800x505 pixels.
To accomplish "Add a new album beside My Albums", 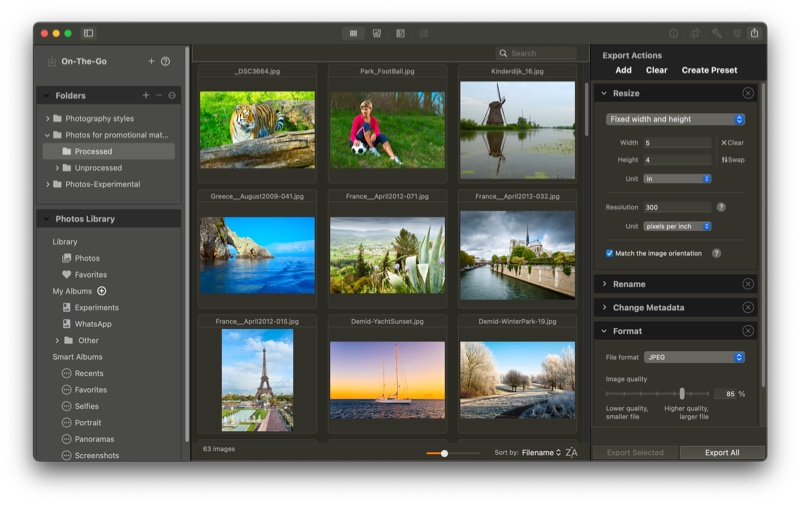I will tap(102, 291).
